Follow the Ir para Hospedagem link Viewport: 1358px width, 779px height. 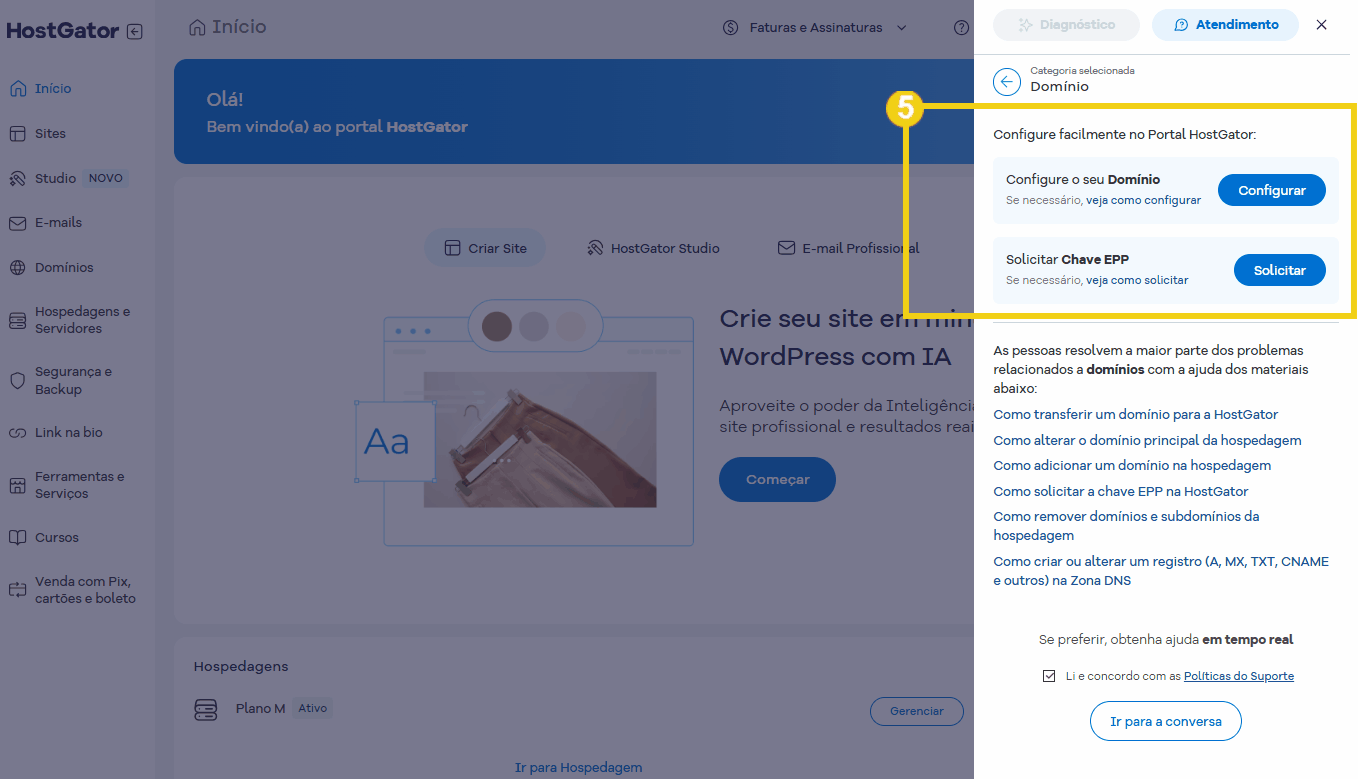point(578,768)
